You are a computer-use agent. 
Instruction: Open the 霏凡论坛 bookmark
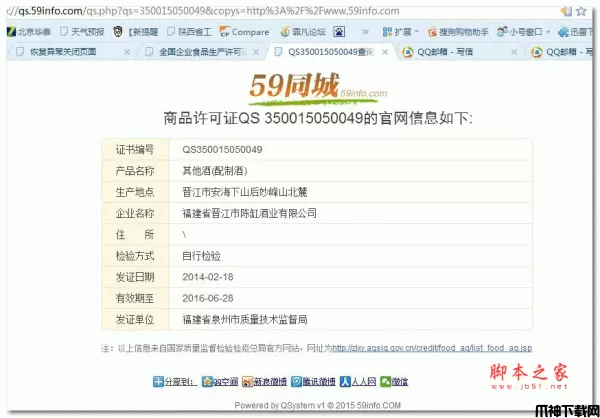point(303,32)
